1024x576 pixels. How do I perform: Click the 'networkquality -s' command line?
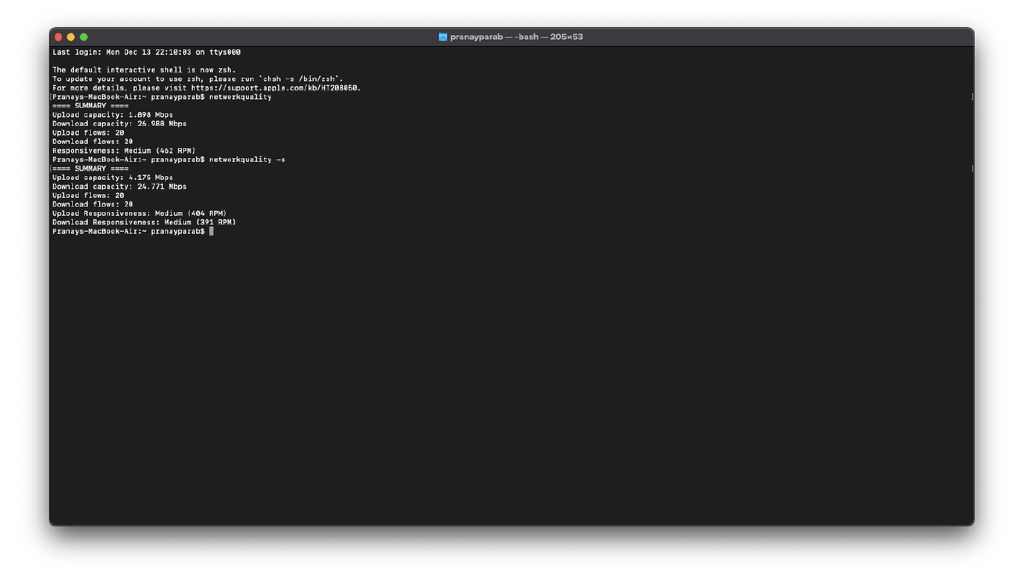(168, 160)
